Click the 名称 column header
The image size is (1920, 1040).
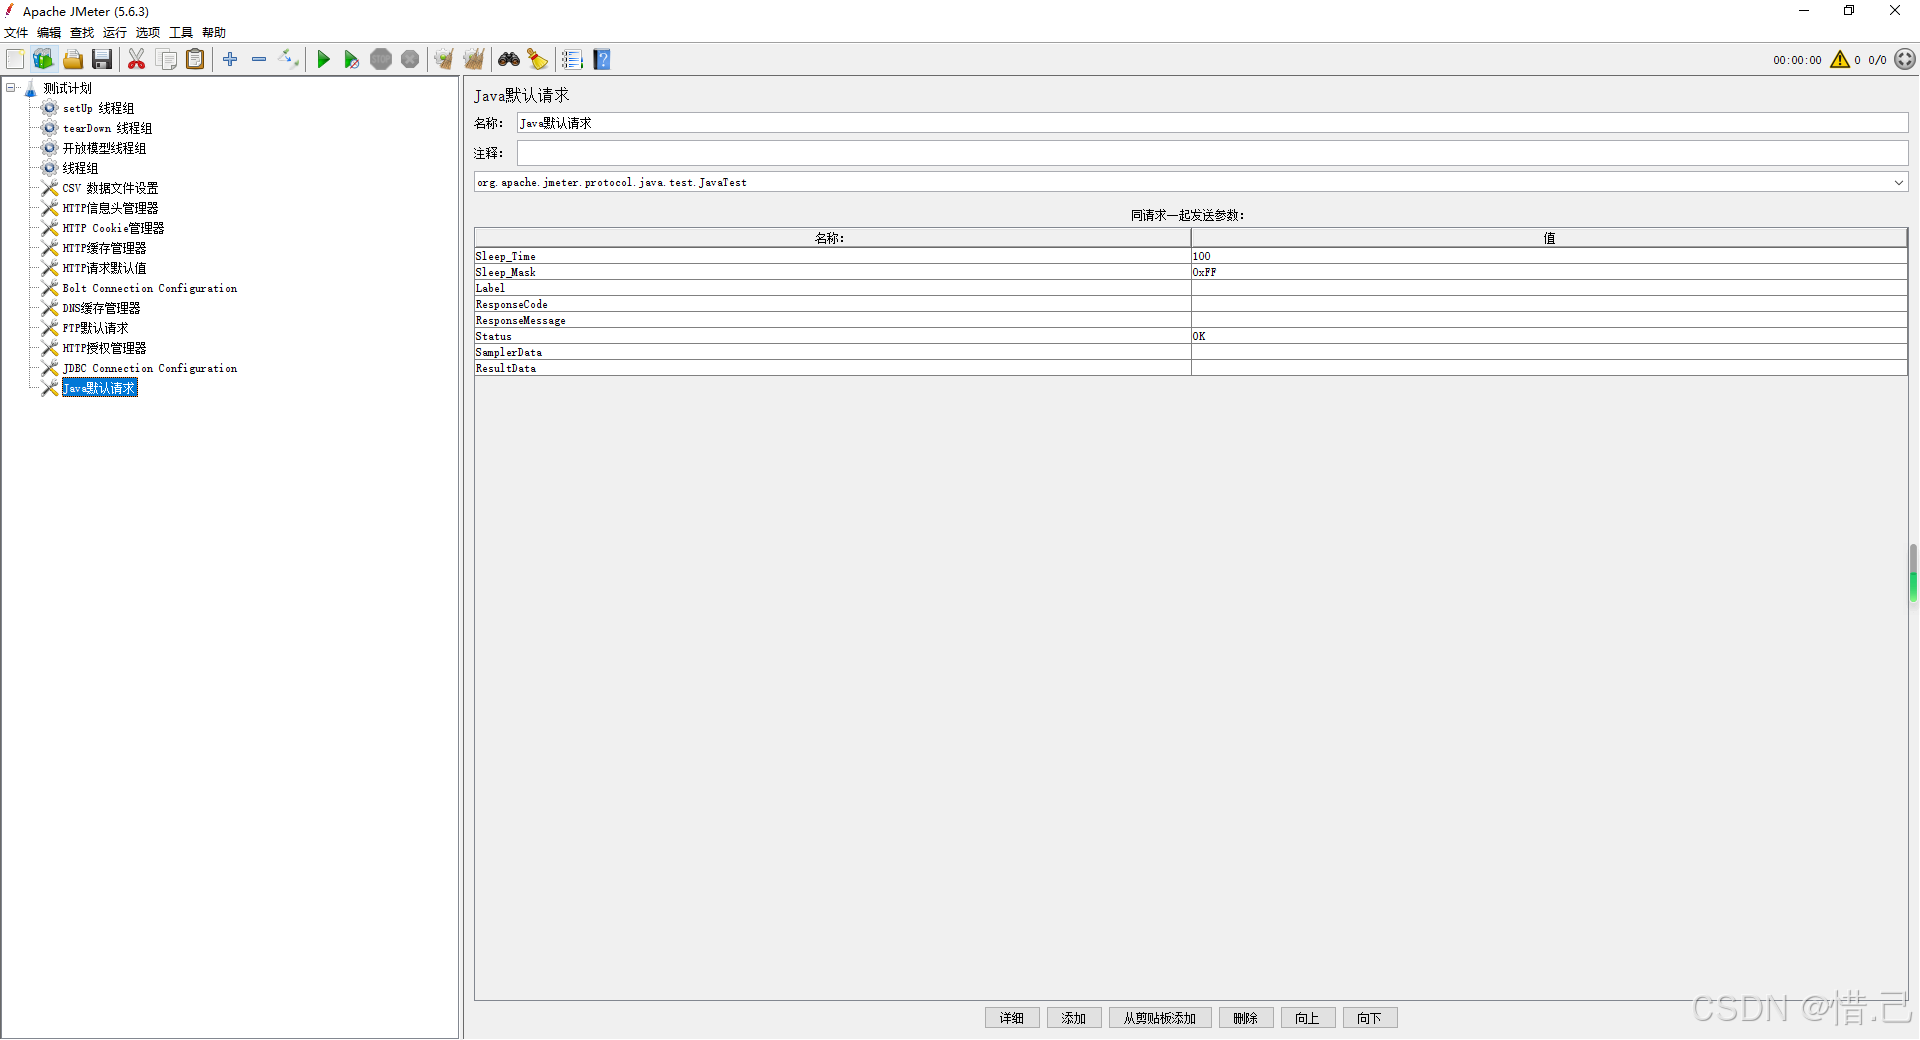(x=832, y=238)
